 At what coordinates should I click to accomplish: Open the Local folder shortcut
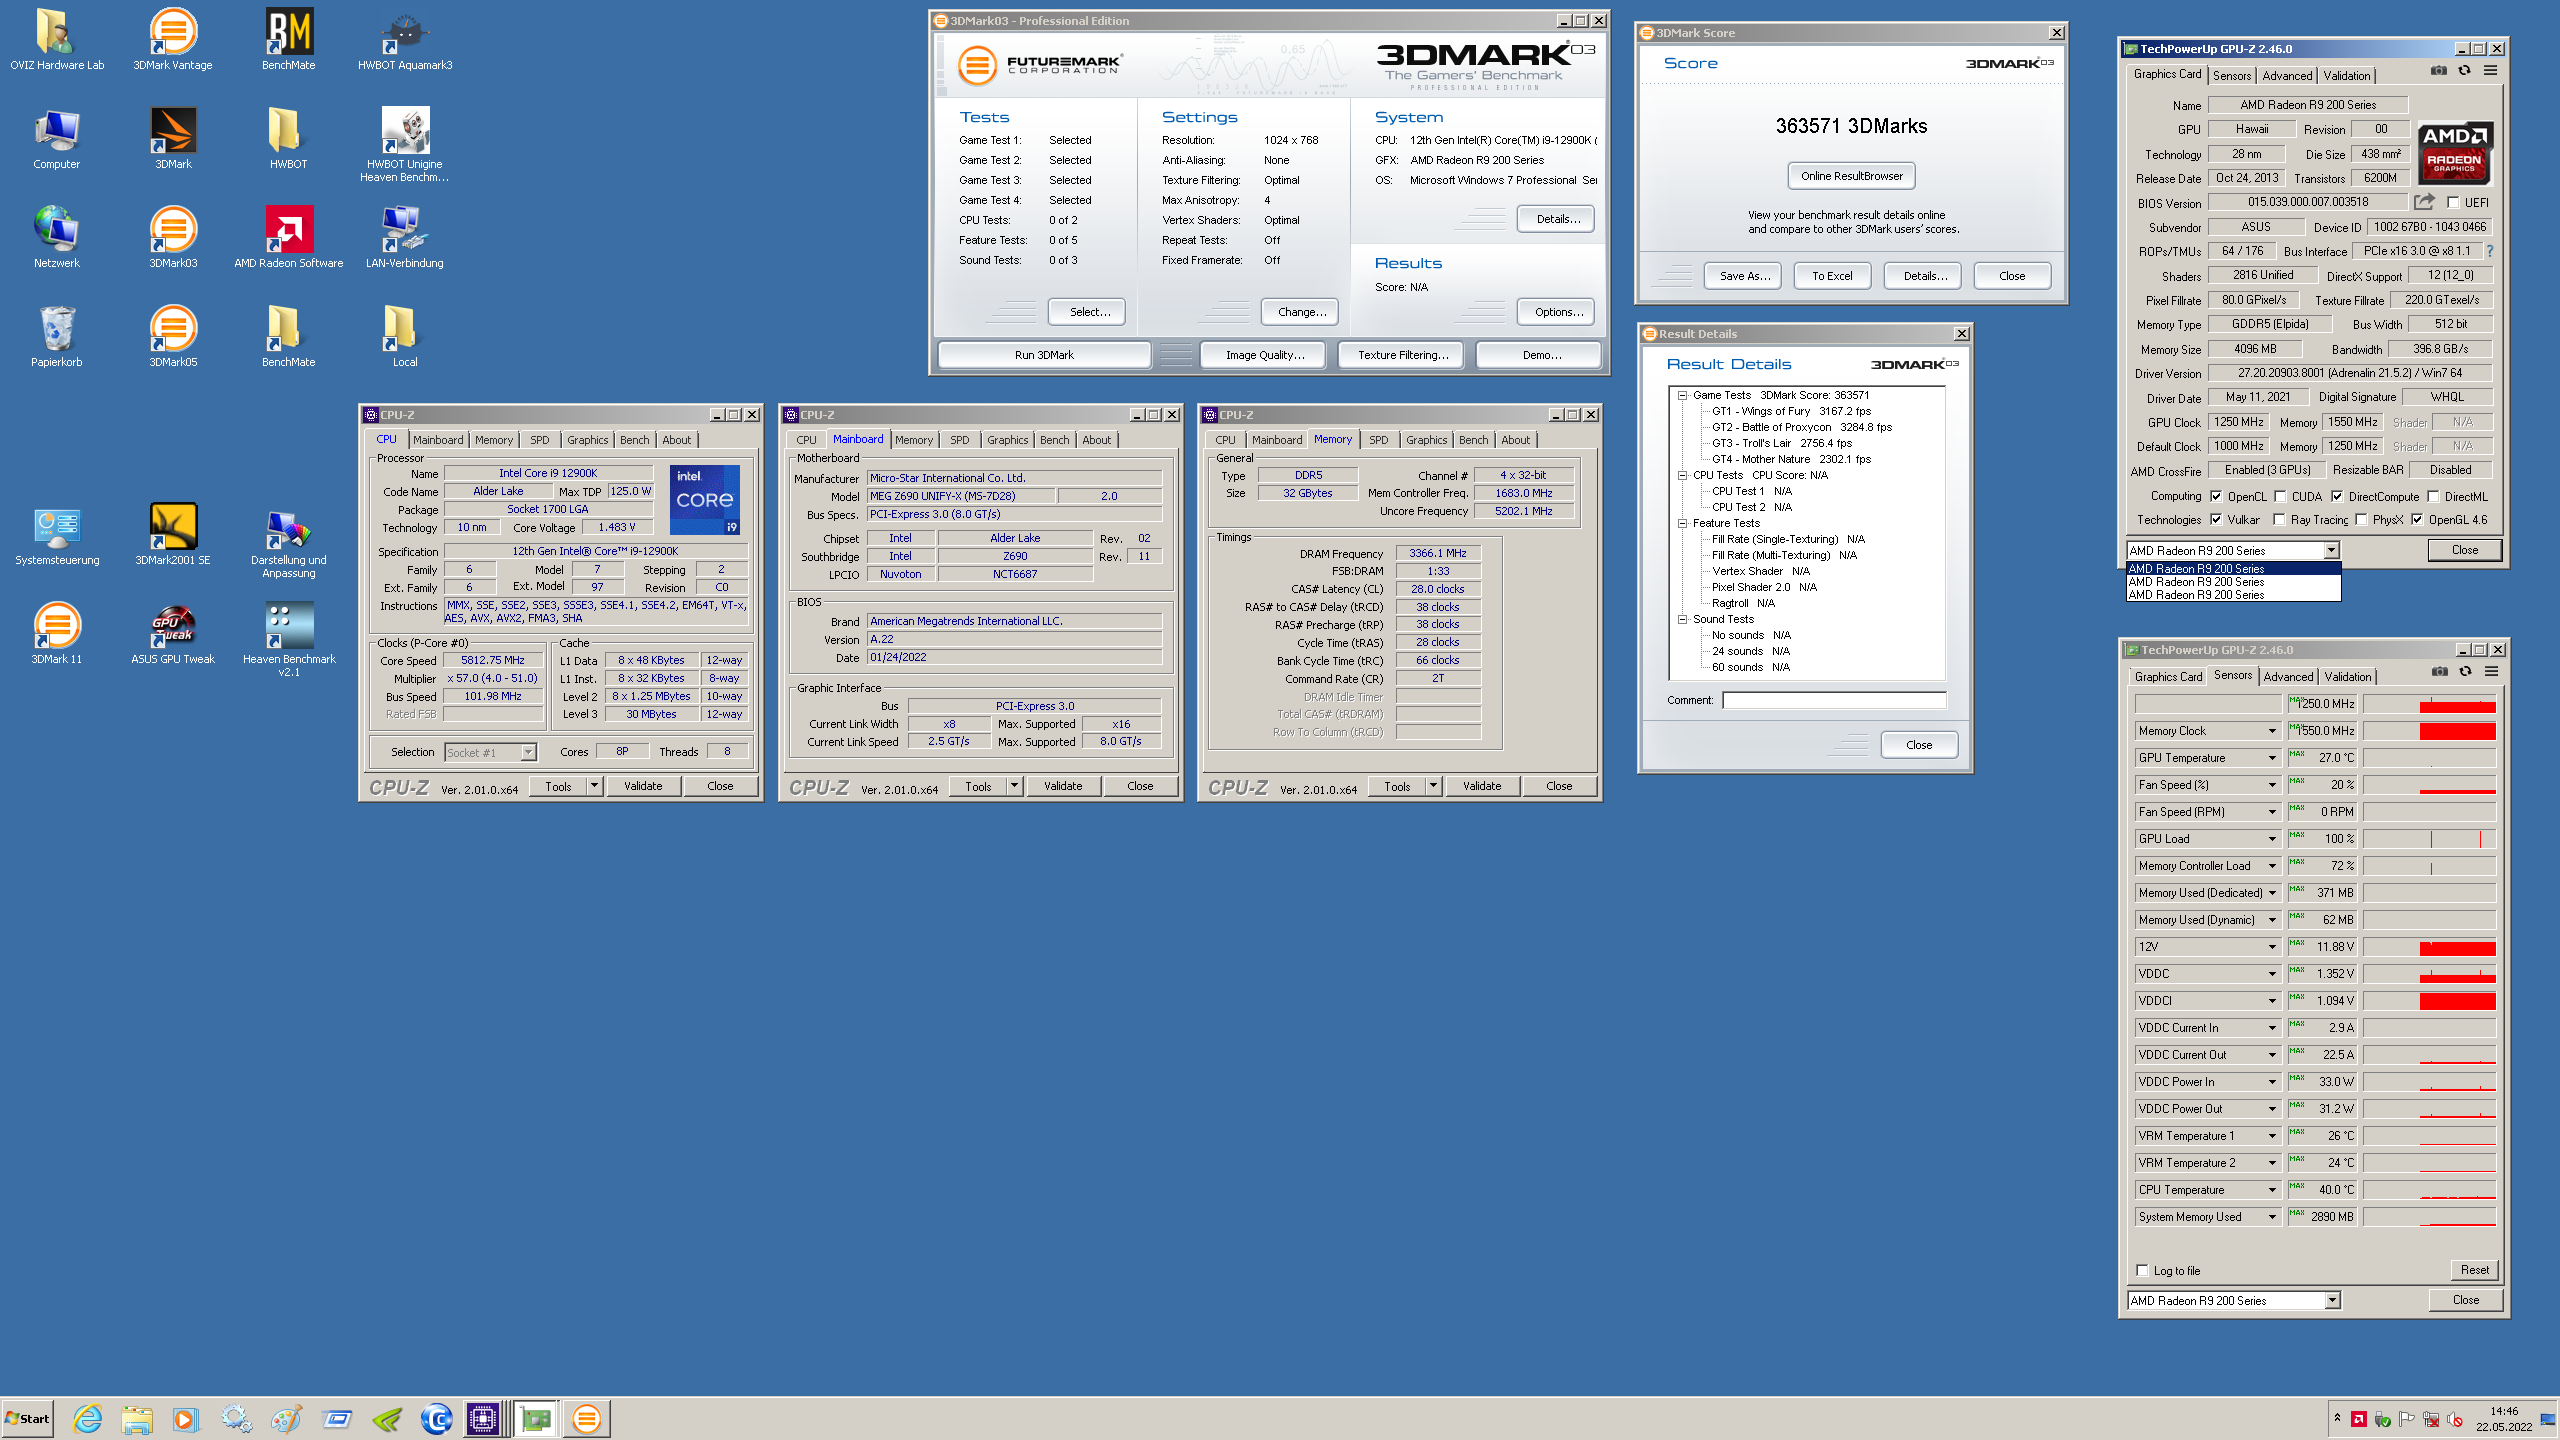(x=405, y=337)
